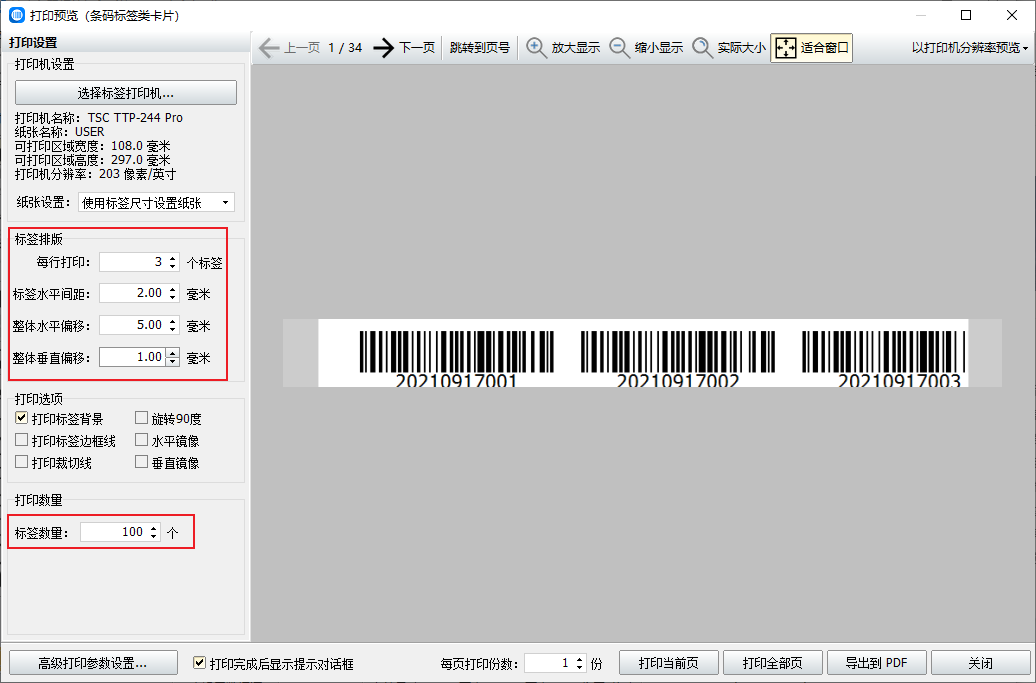The width and height of the screenshot is (1036, 683).
Task: Jump to page number (跳转到页号)
Action: [x=479, y=48]
